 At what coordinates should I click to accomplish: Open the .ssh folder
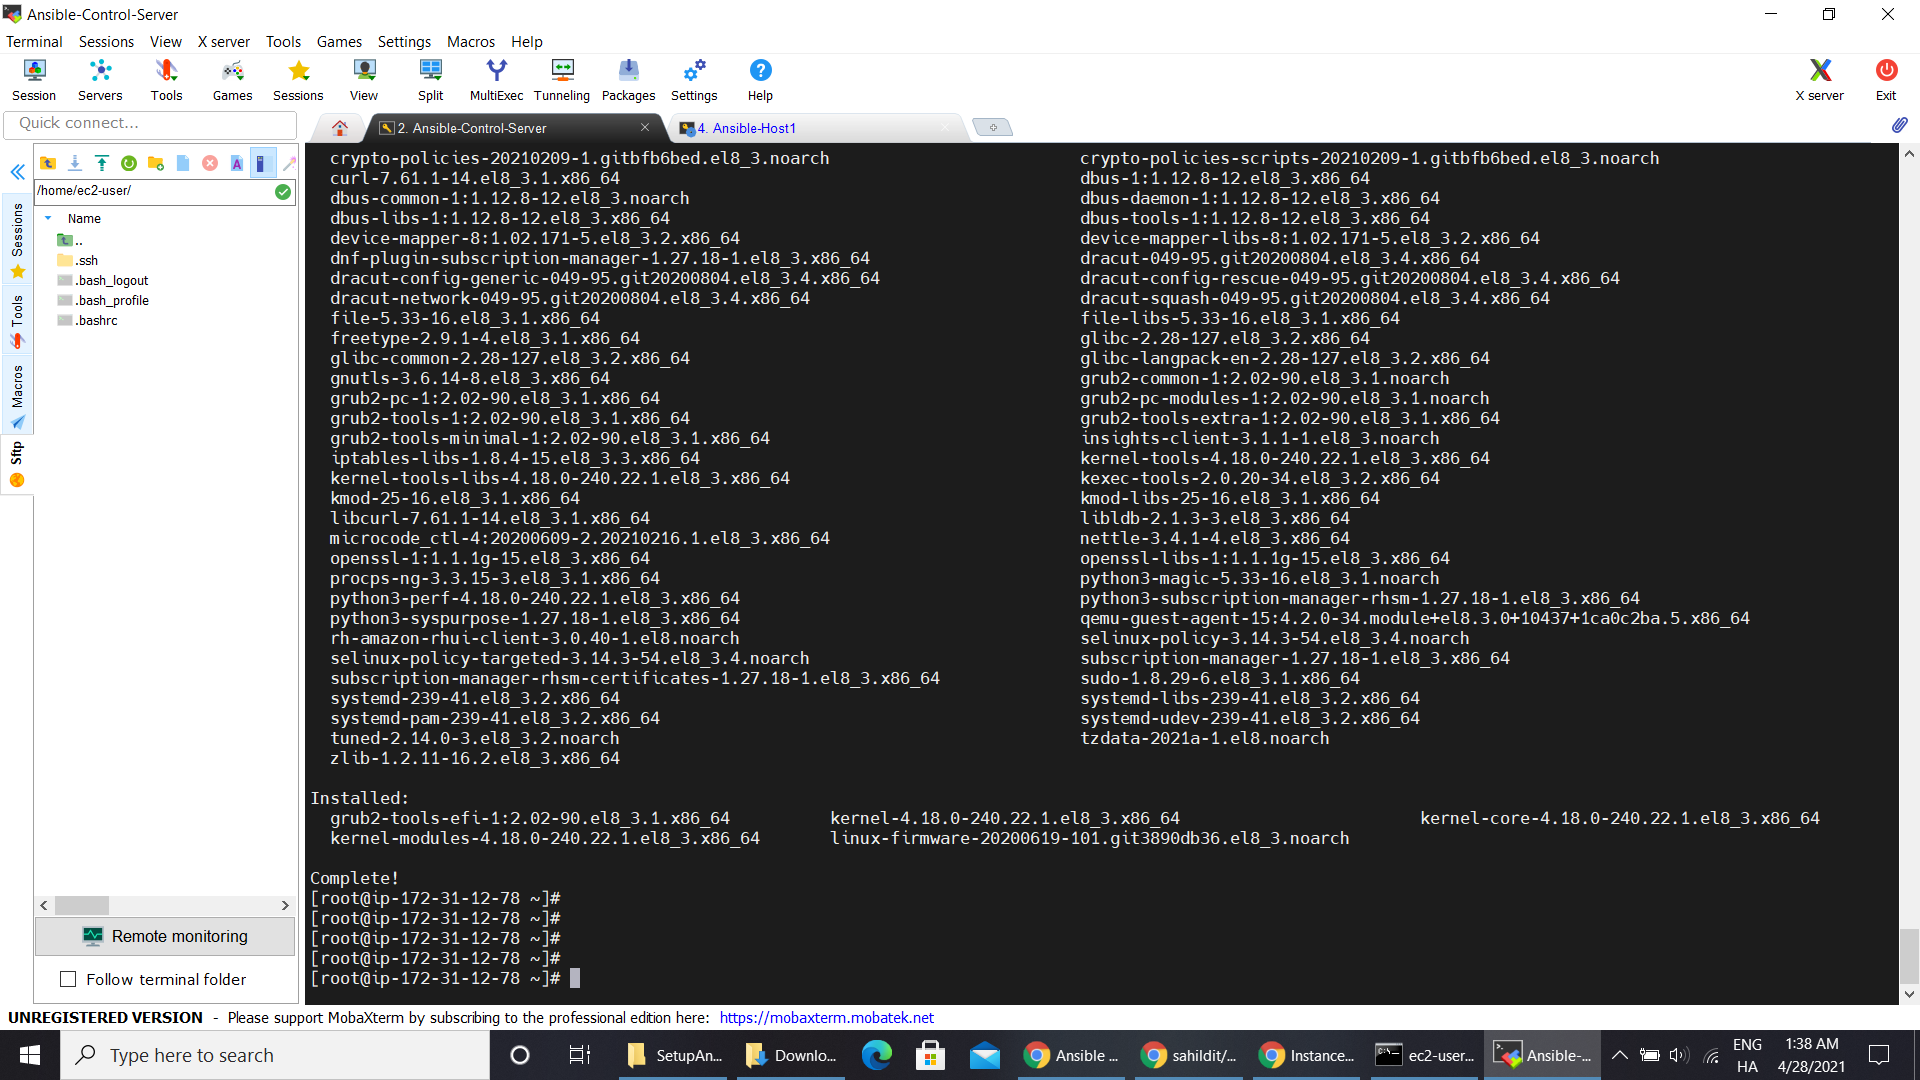tap(86, 260)
